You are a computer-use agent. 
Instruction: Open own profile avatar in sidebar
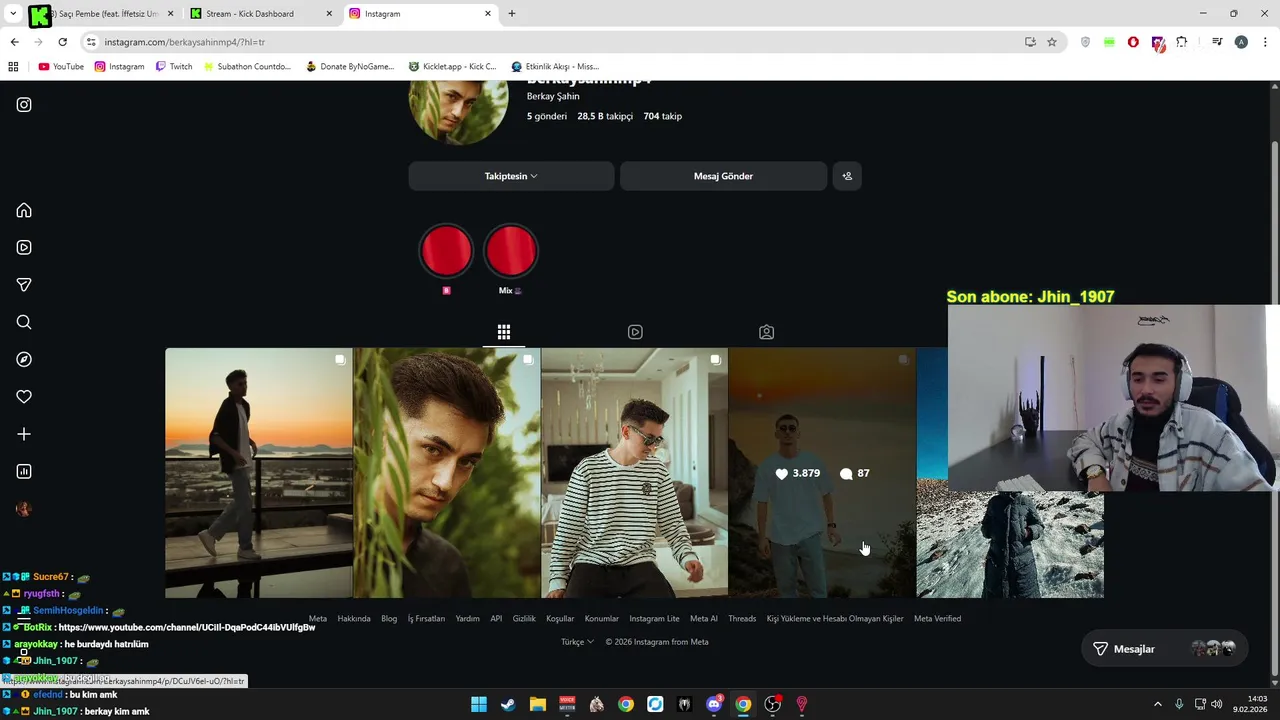pyautogui.click(x=24, y=509)
